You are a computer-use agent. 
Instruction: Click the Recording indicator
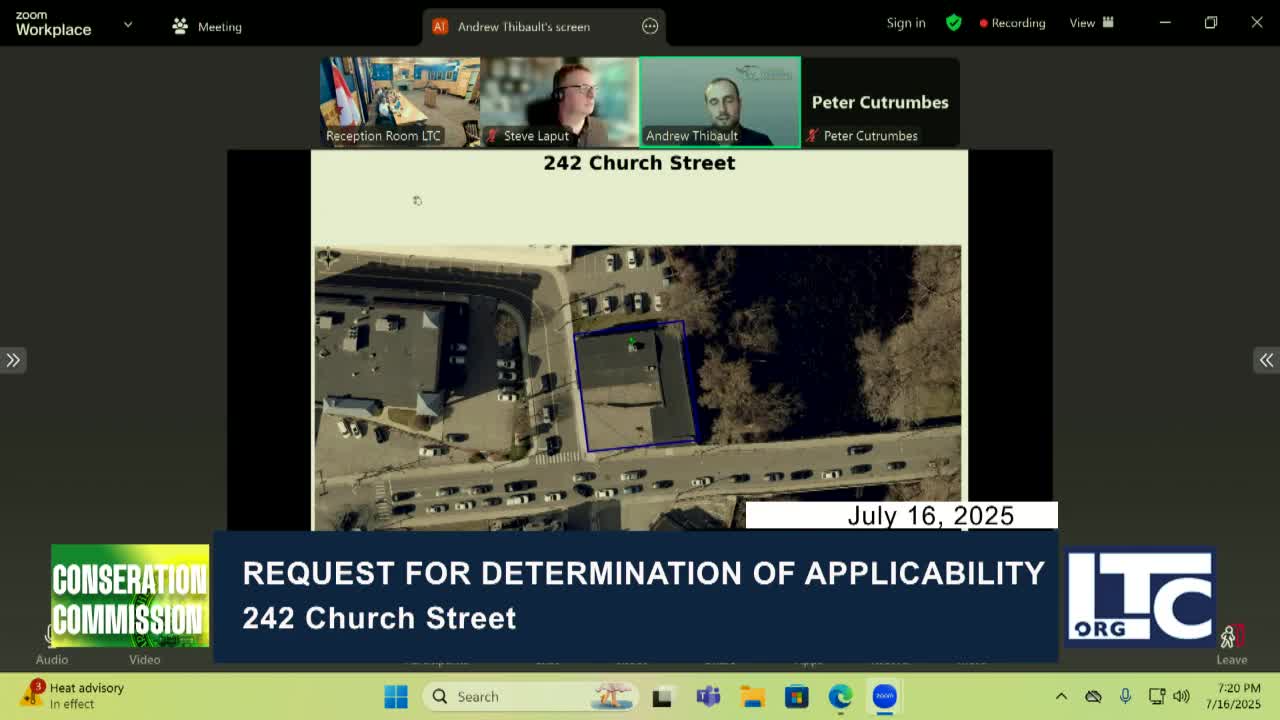click(1012, 23)
